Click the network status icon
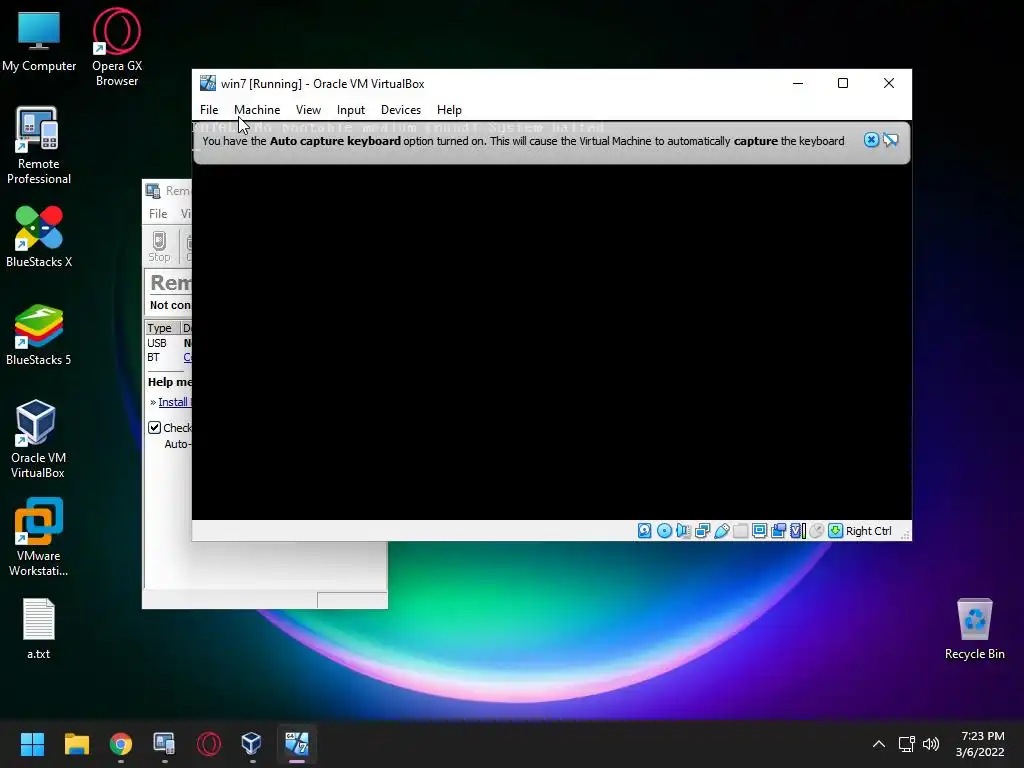 703,531
